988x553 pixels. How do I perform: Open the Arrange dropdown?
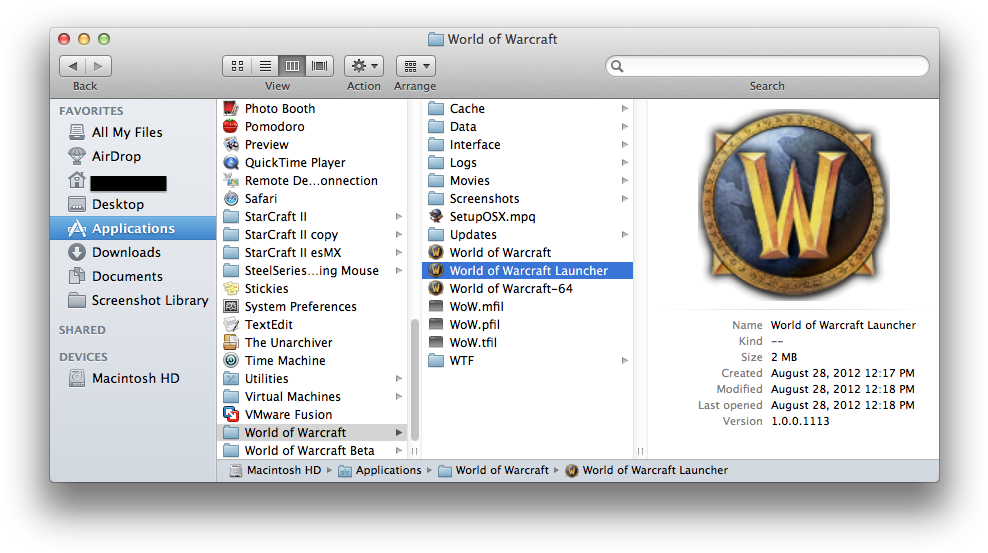[x=416, y=66]
